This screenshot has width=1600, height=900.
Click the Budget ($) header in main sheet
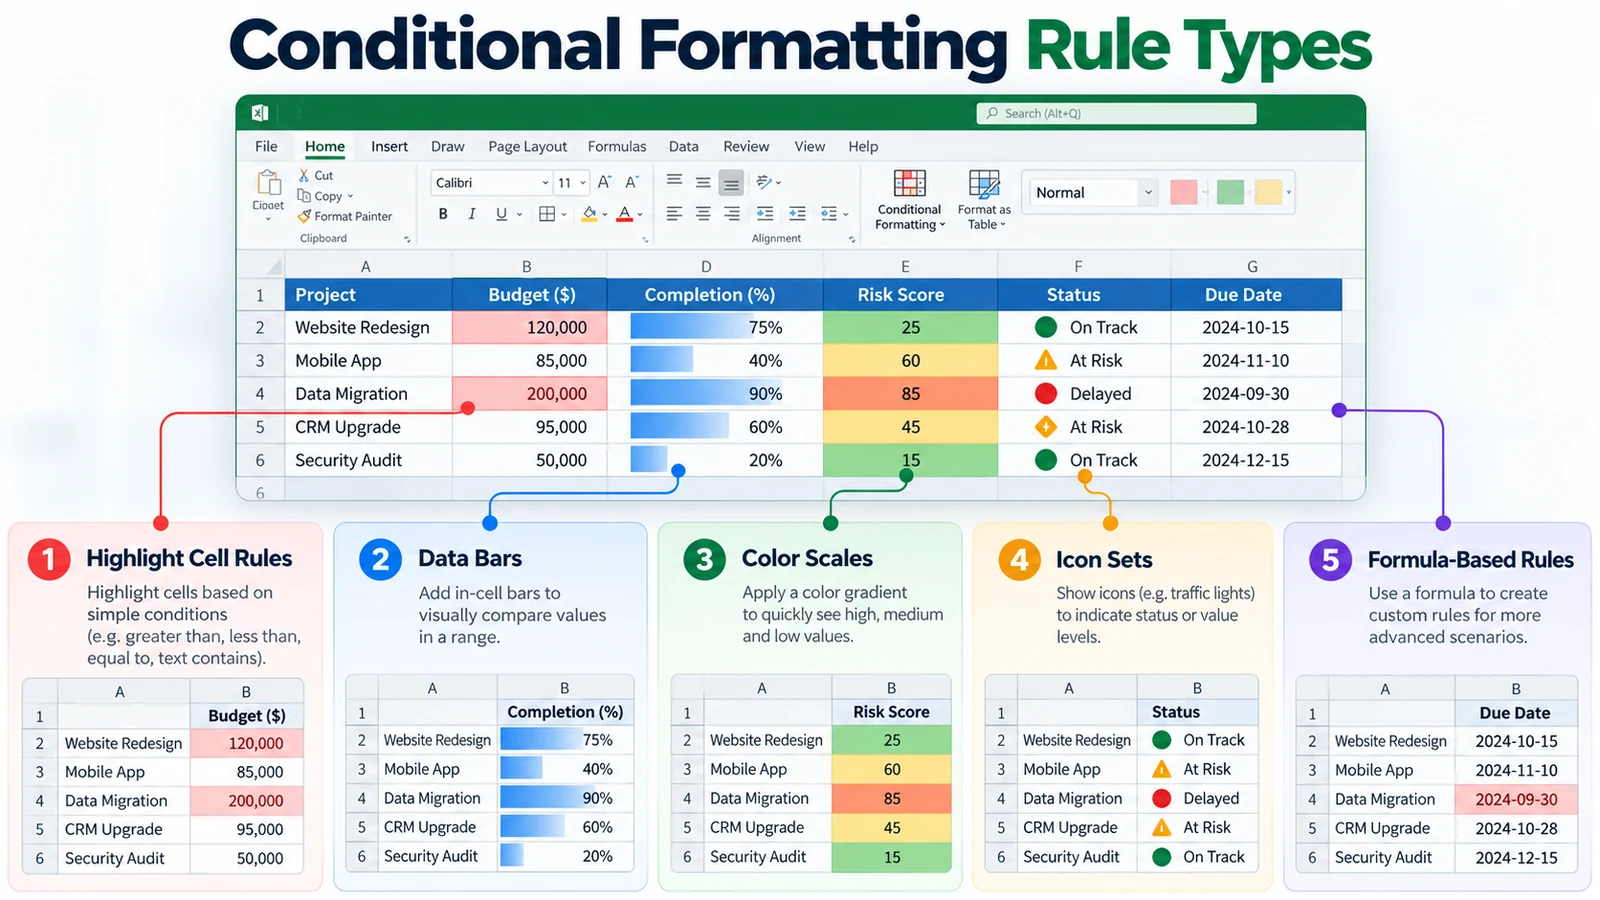point(530,295)
